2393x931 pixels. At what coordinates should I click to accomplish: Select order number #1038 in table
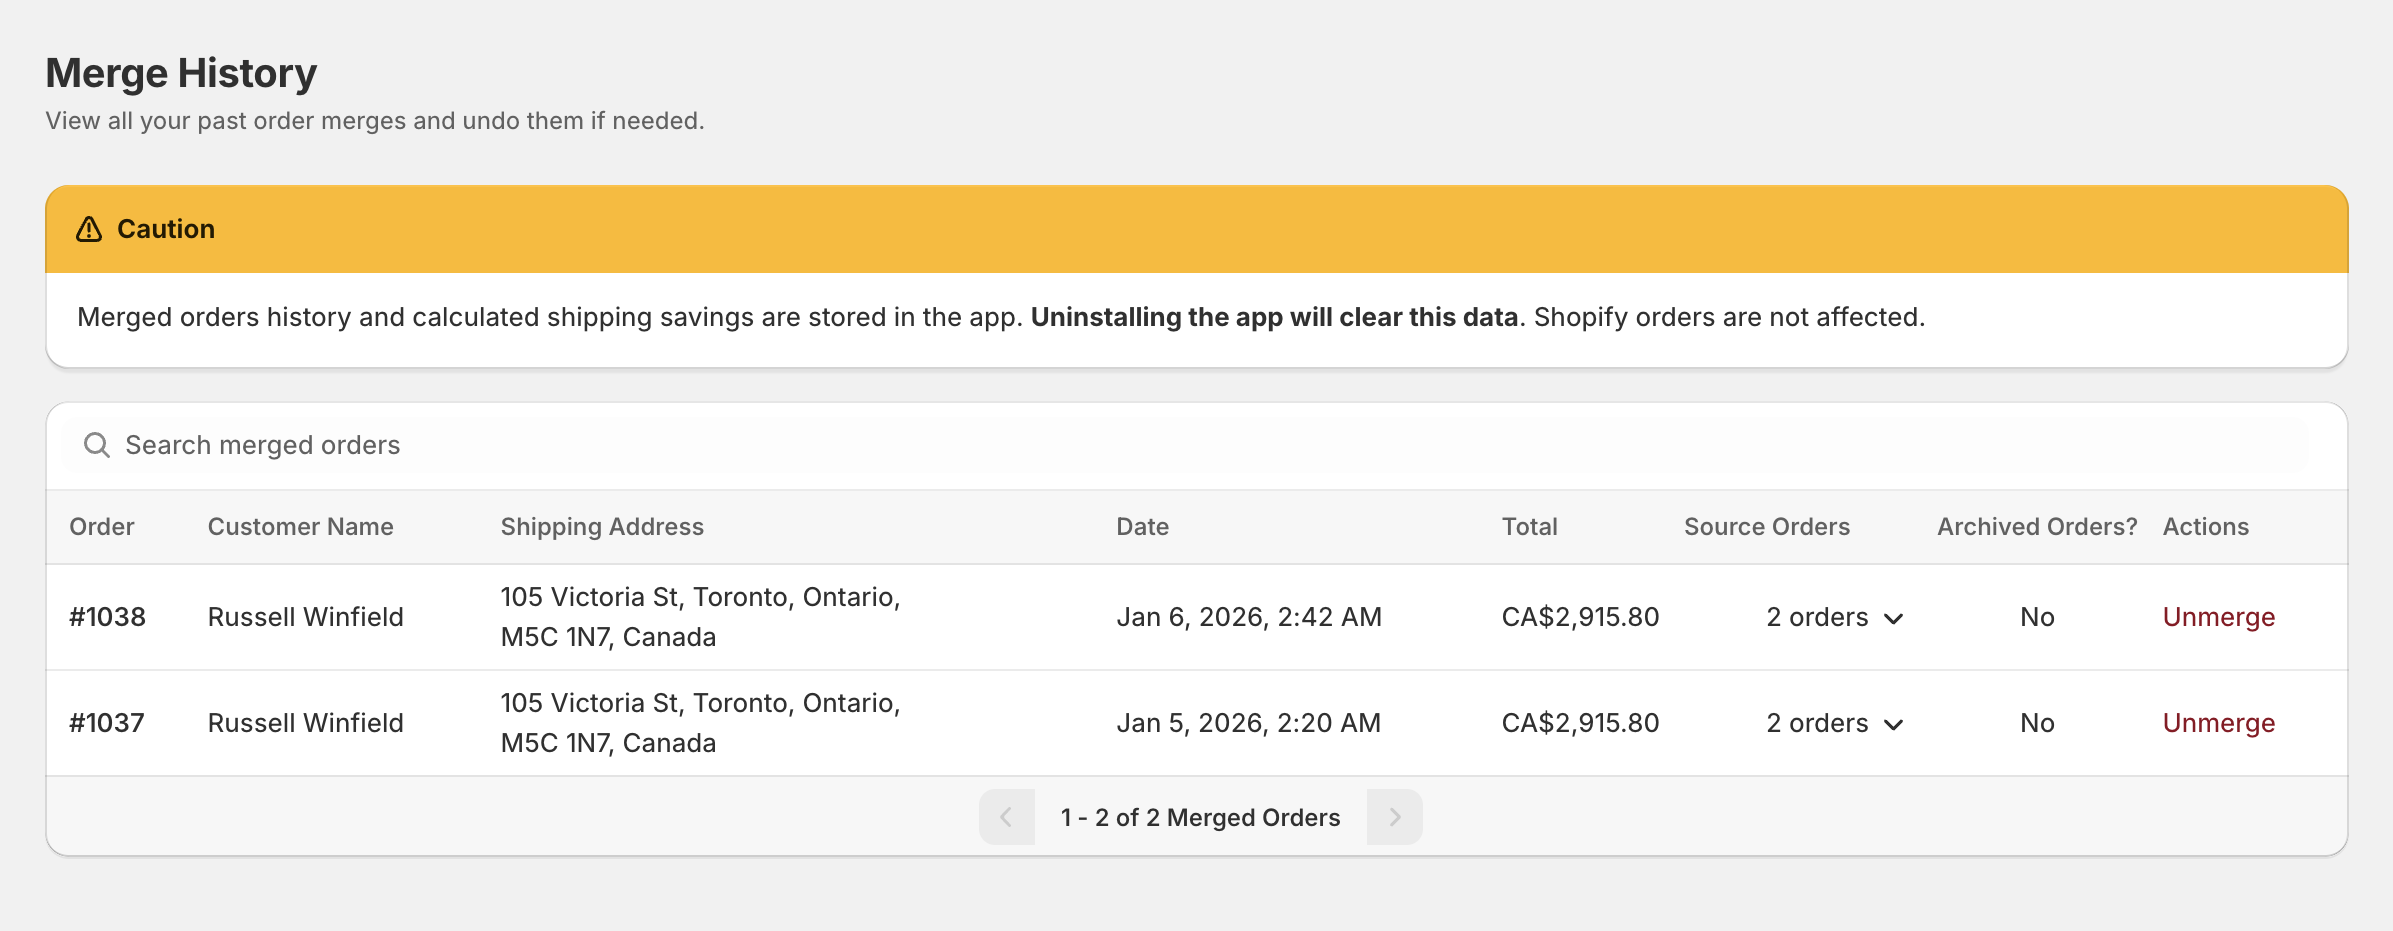(x=107, y=617)
